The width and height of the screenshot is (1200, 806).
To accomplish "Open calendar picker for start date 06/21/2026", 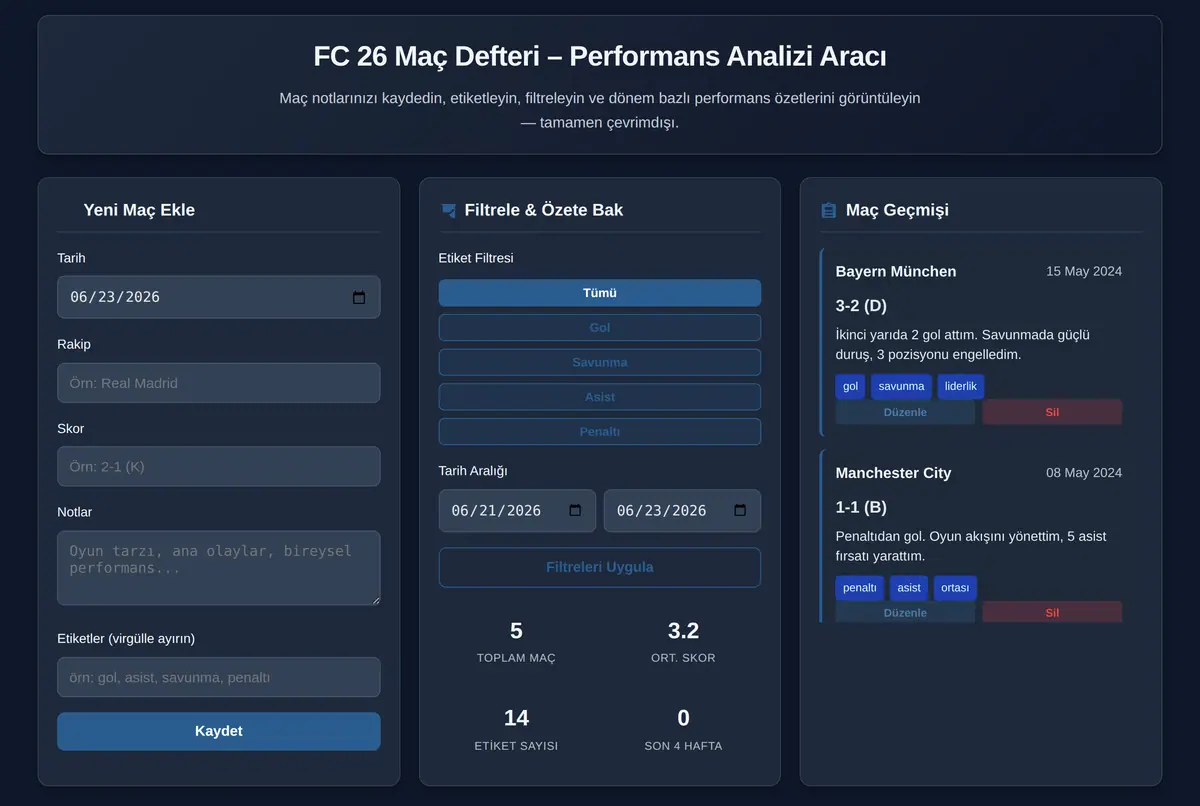I will pos(575,510).
